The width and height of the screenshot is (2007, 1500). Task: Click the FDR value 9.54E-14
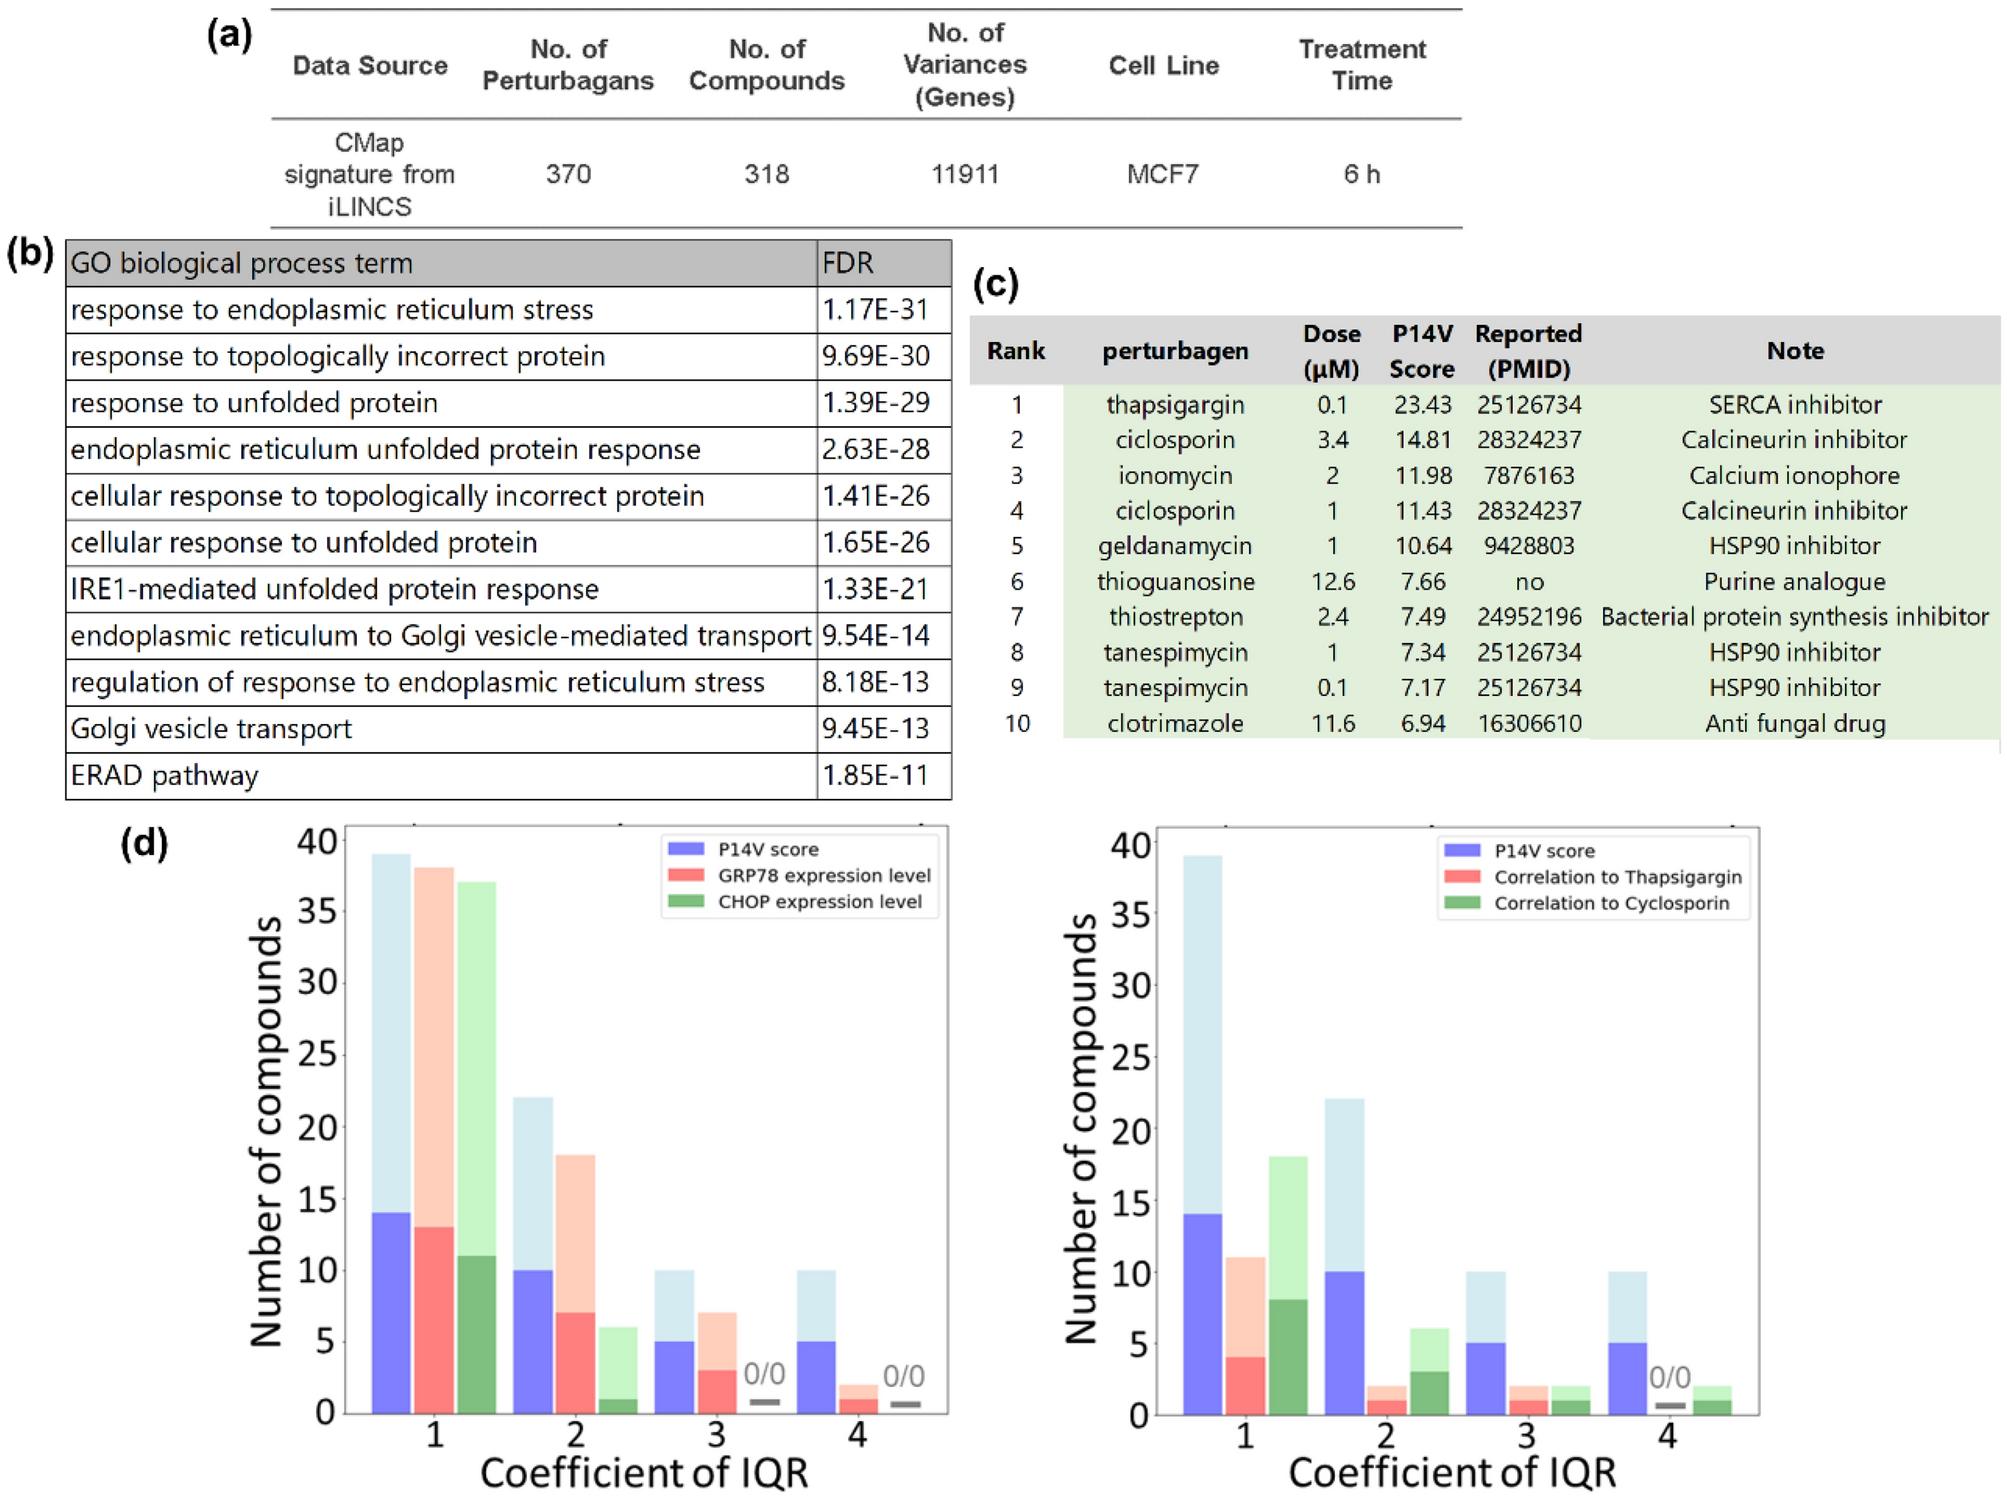(876, 636)
